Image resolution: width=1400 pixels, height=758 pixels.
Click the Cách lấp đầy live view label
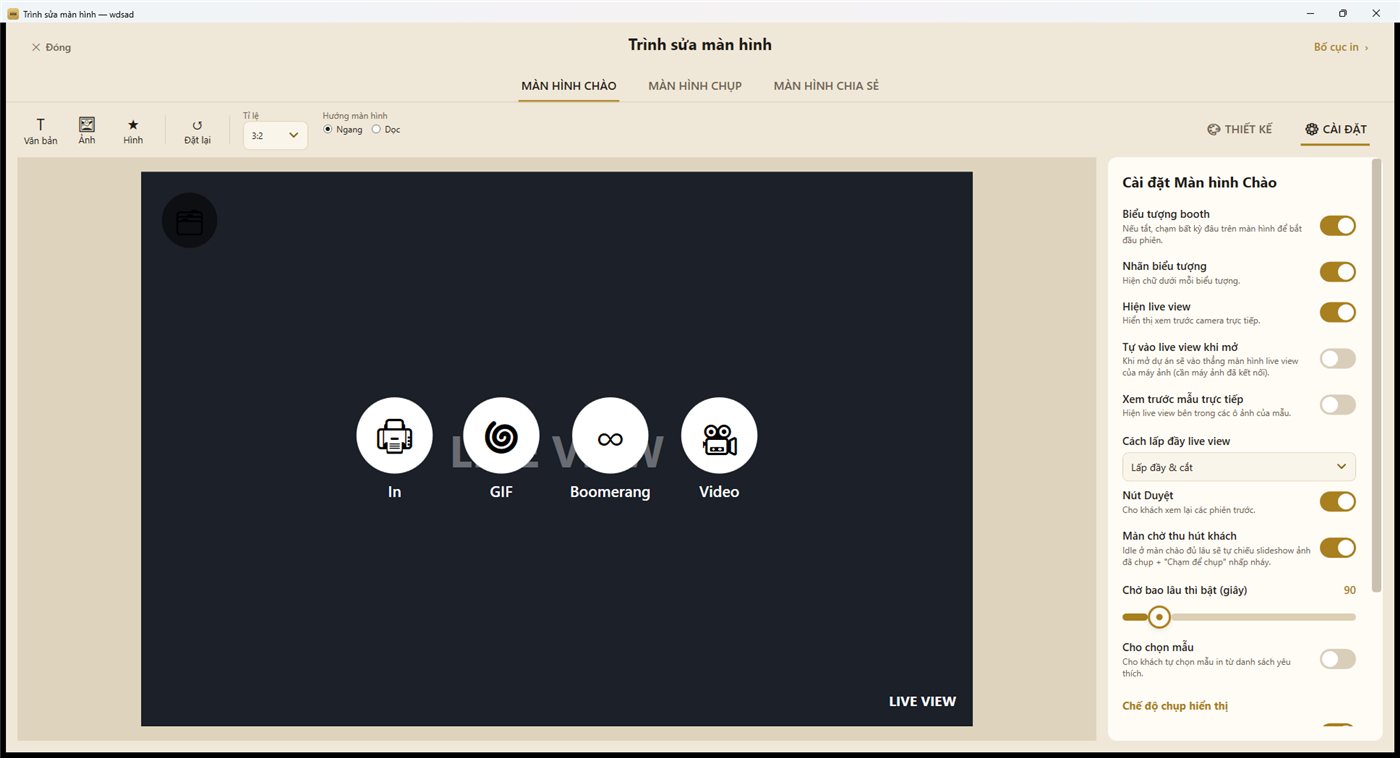[1176, 441]
